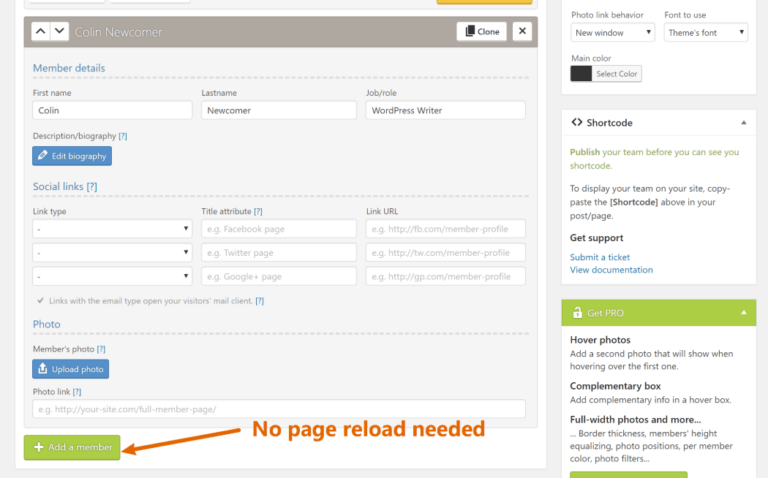This screenshot has height=478, width=768.
Task: Open Photo link behavior dropdown
Action: pyautogui.click(x=612, y=33)
